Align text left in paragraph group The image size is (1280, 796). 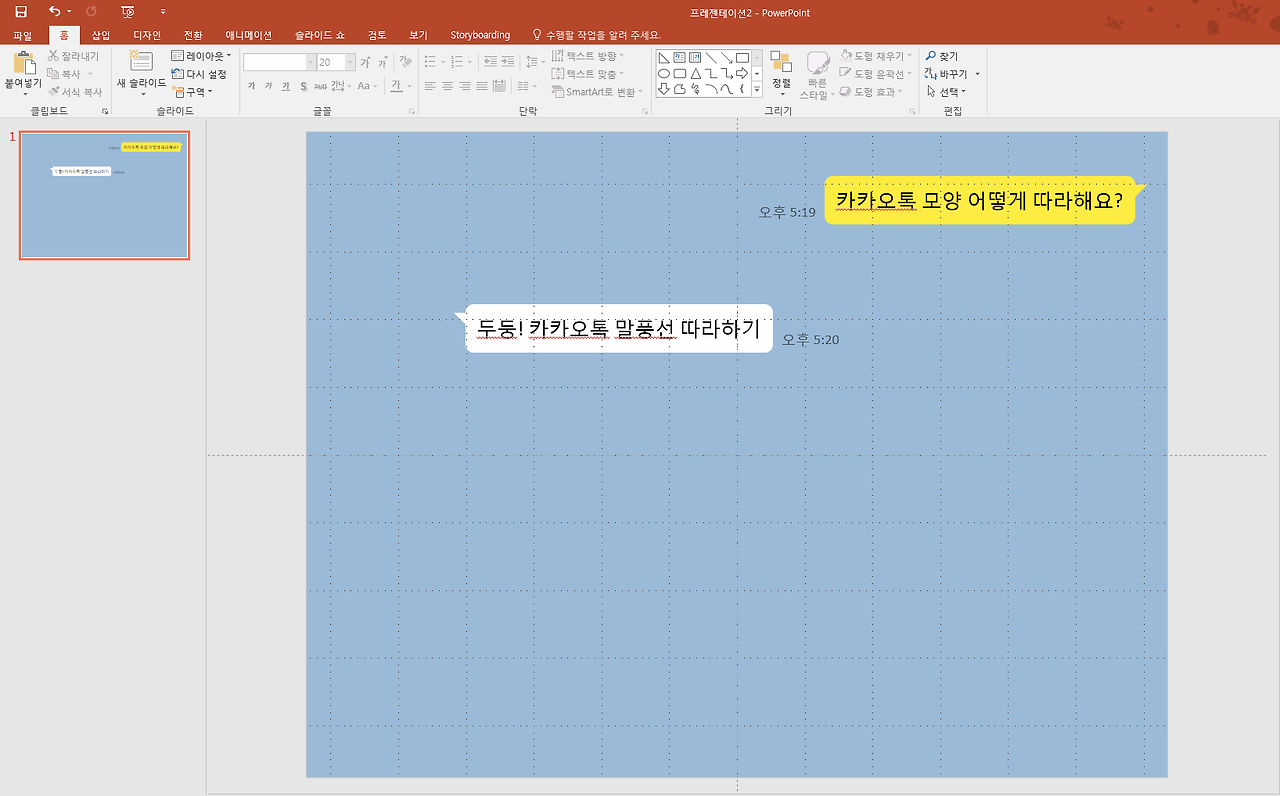coord(429,87)
